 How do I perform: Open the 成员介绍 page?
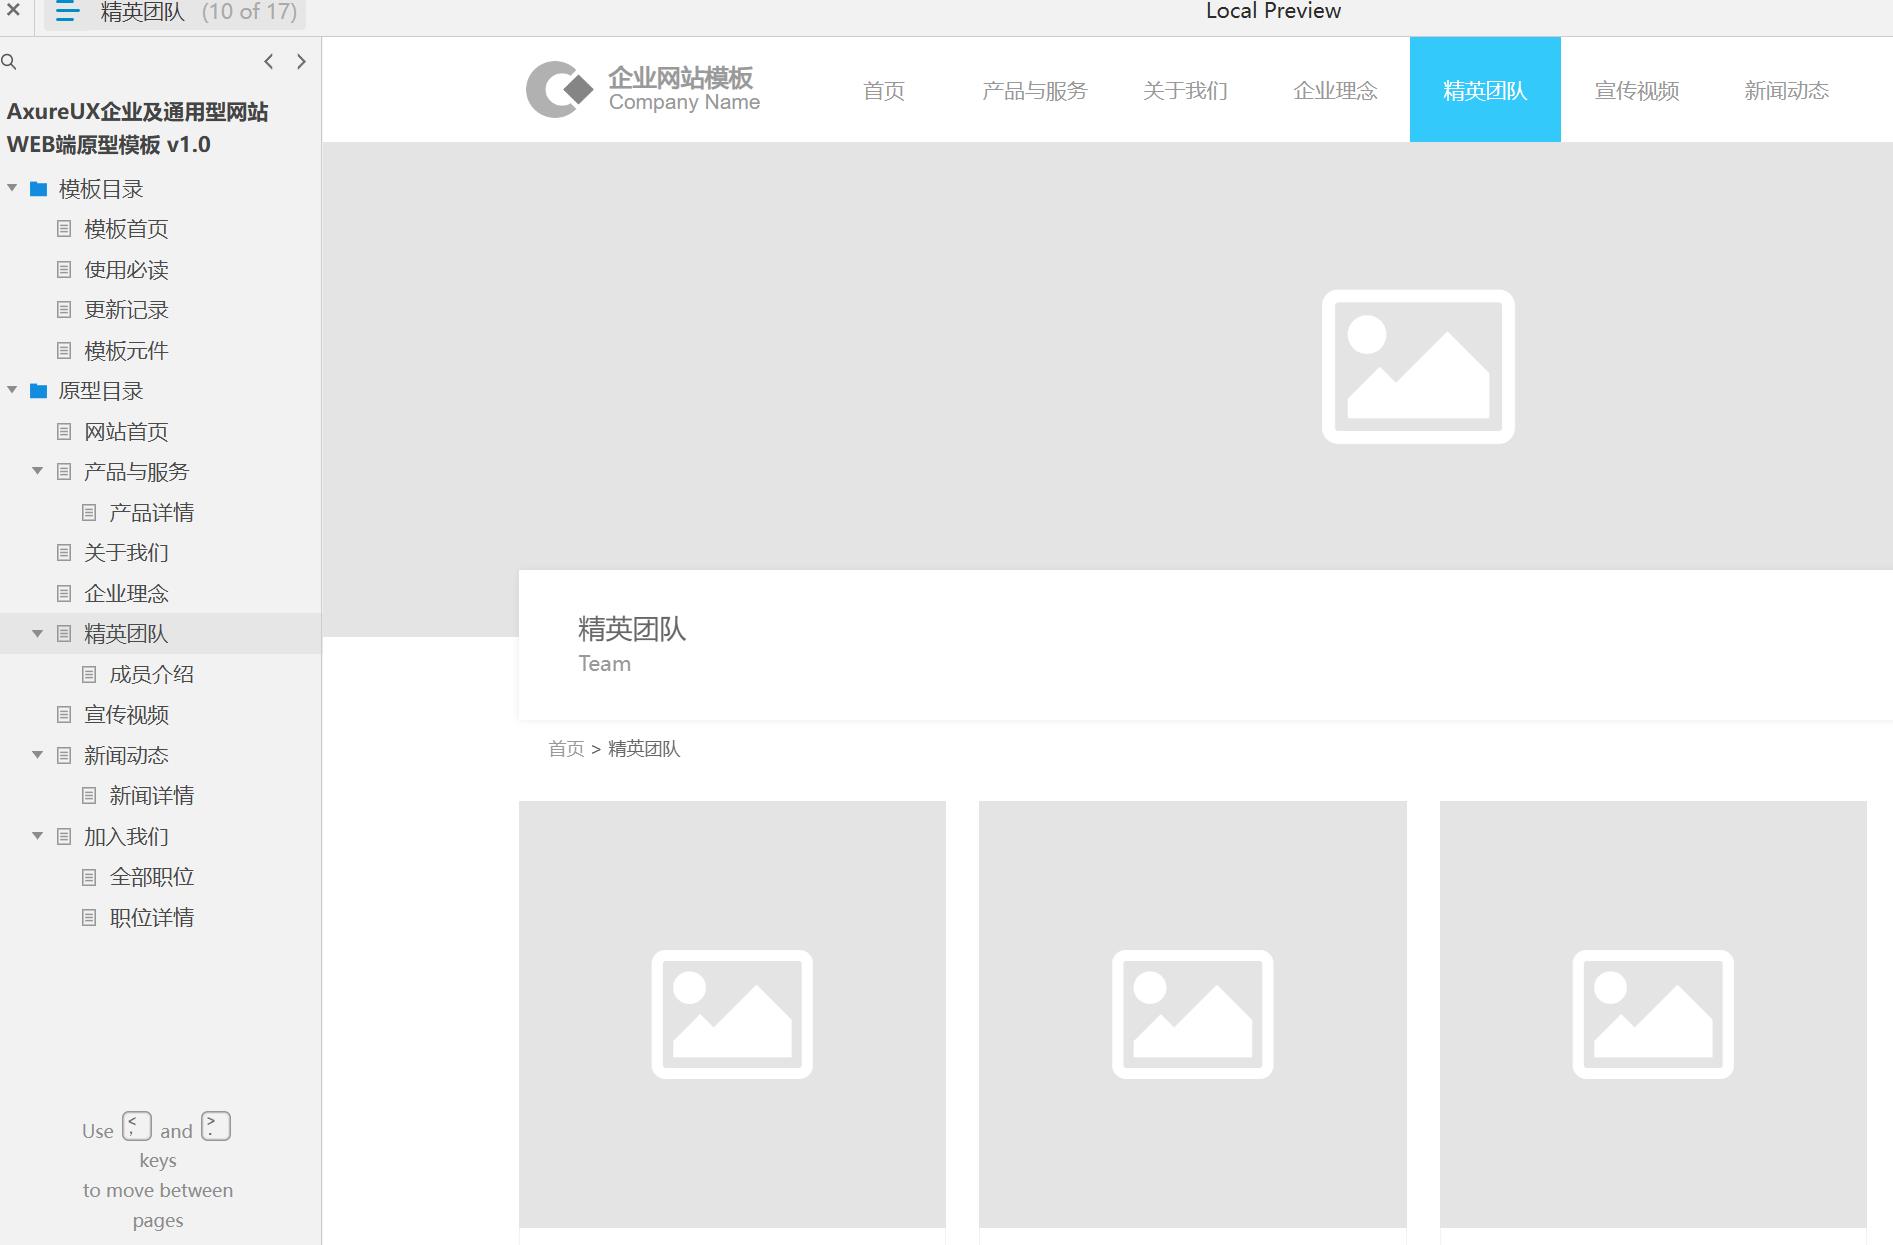151,675
